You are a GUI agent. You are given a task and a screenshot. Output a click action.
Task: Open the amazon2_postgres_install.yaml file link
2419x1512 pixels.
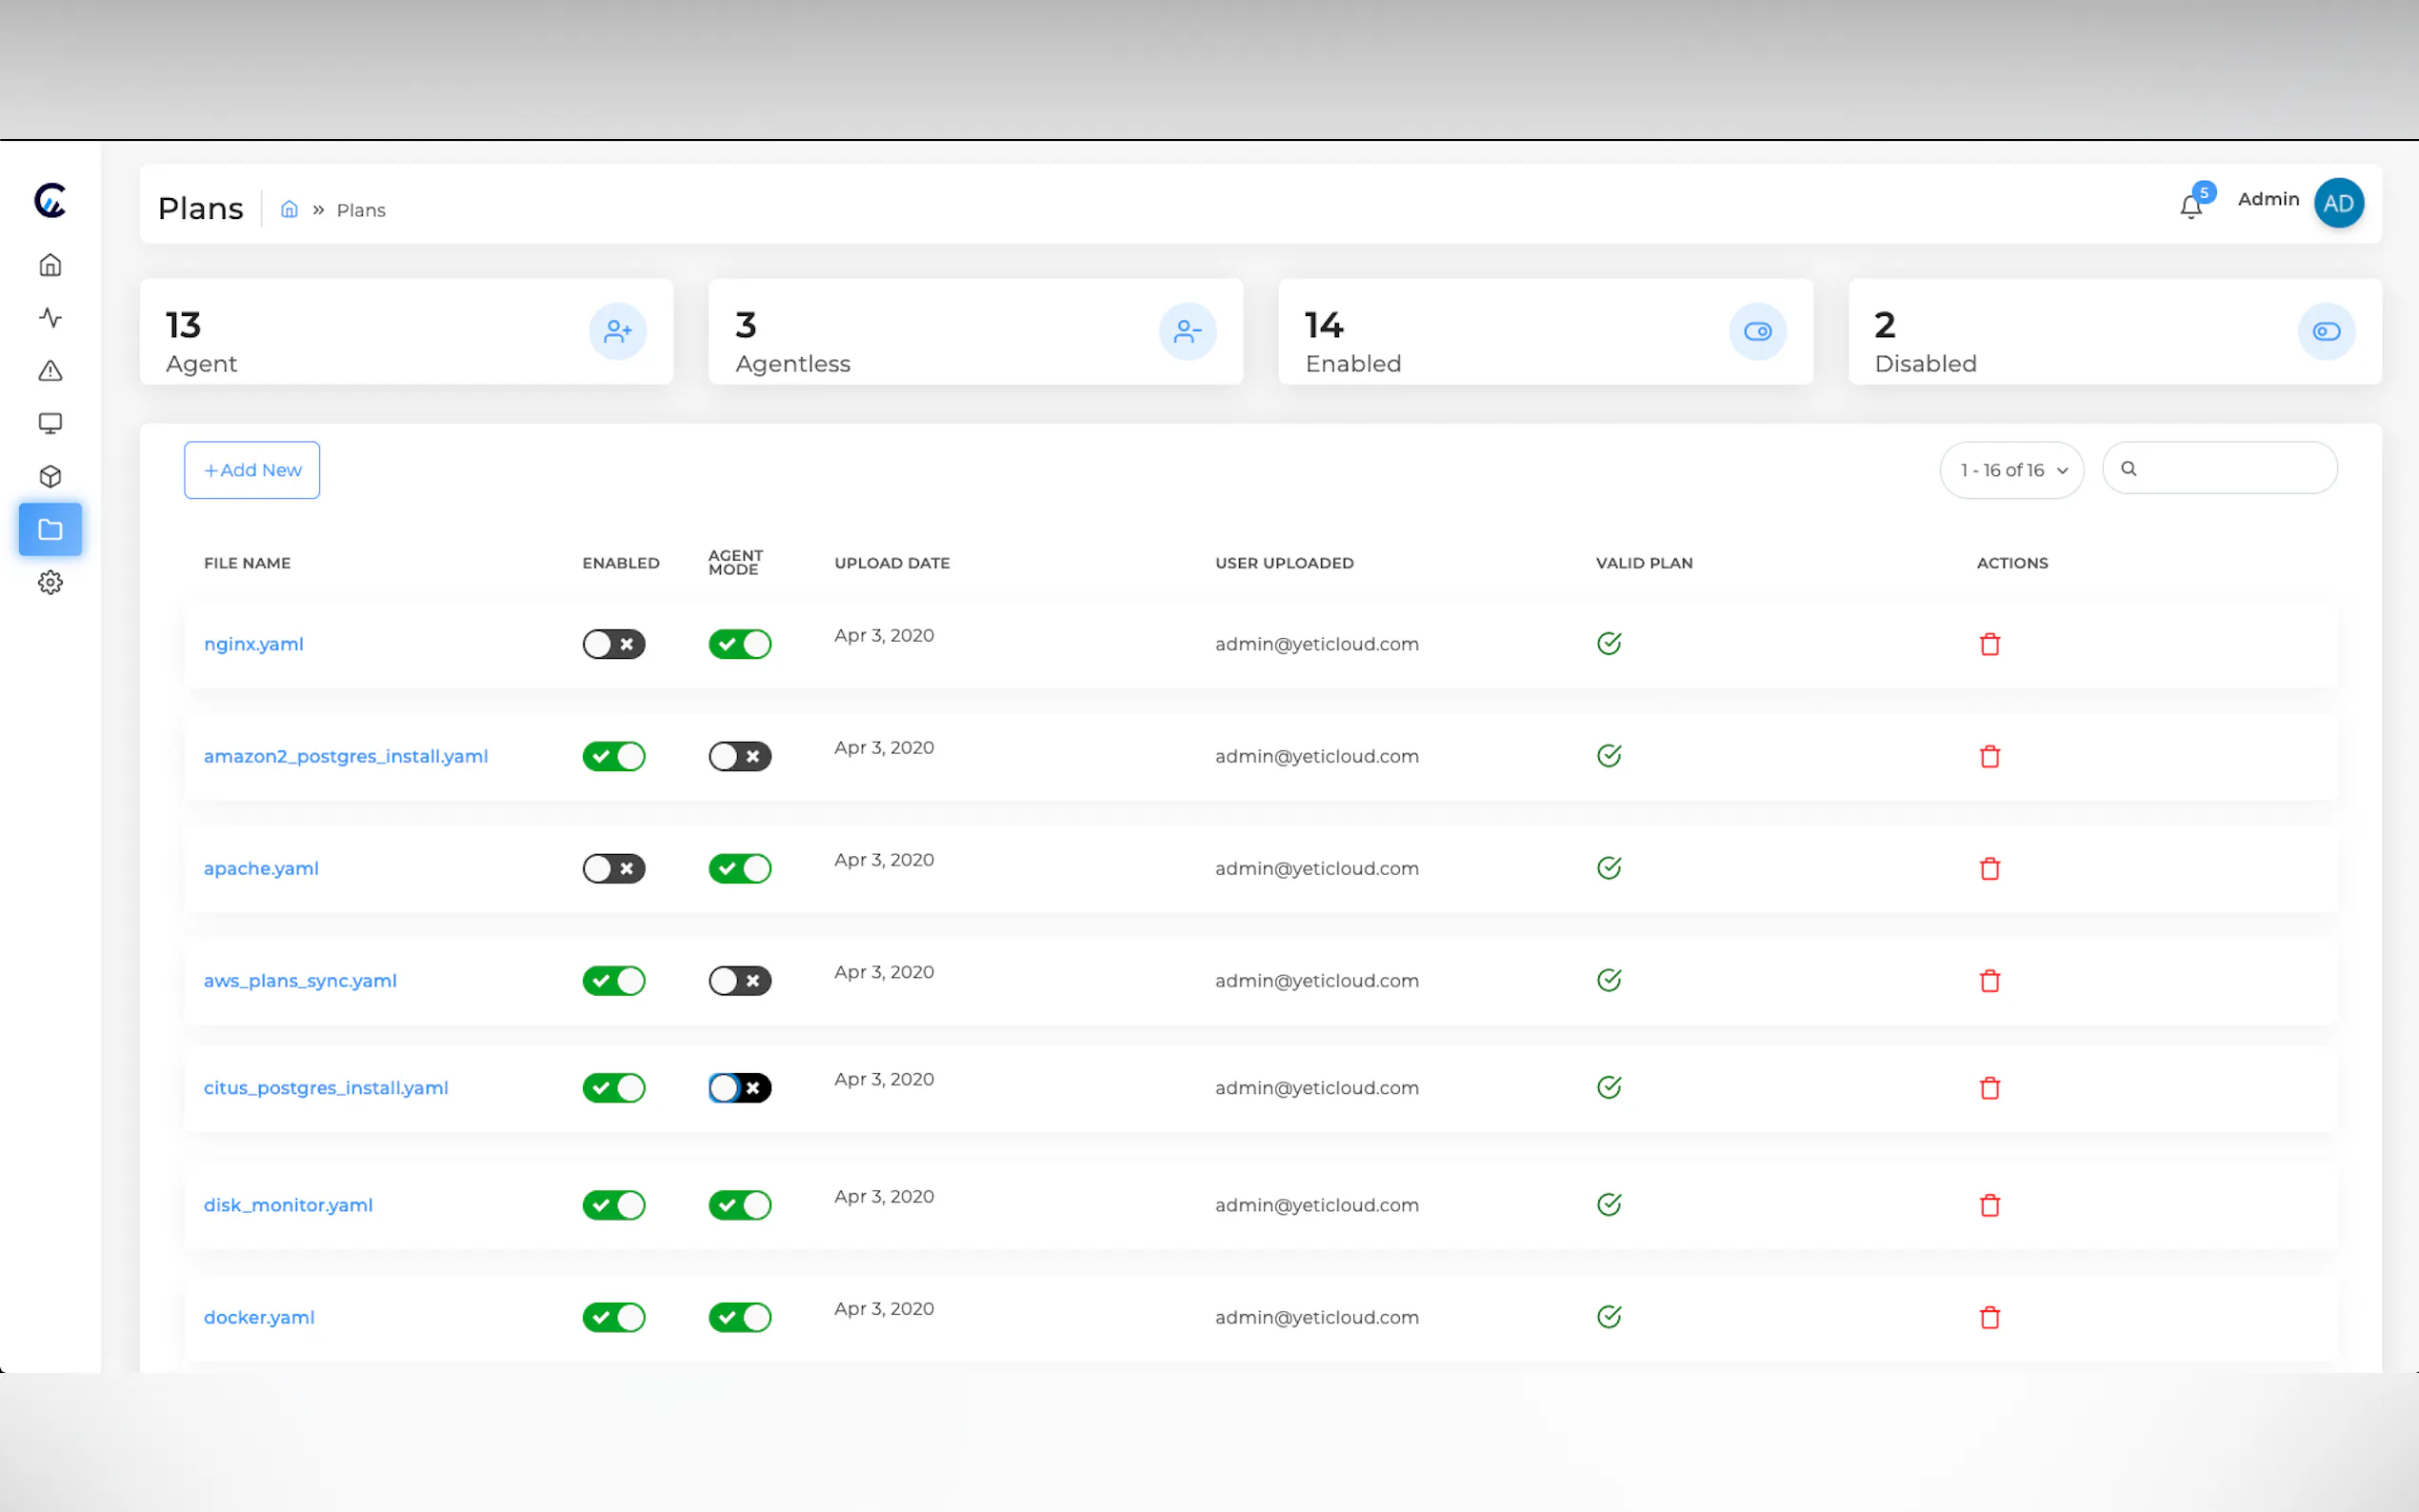pos(346,756)
